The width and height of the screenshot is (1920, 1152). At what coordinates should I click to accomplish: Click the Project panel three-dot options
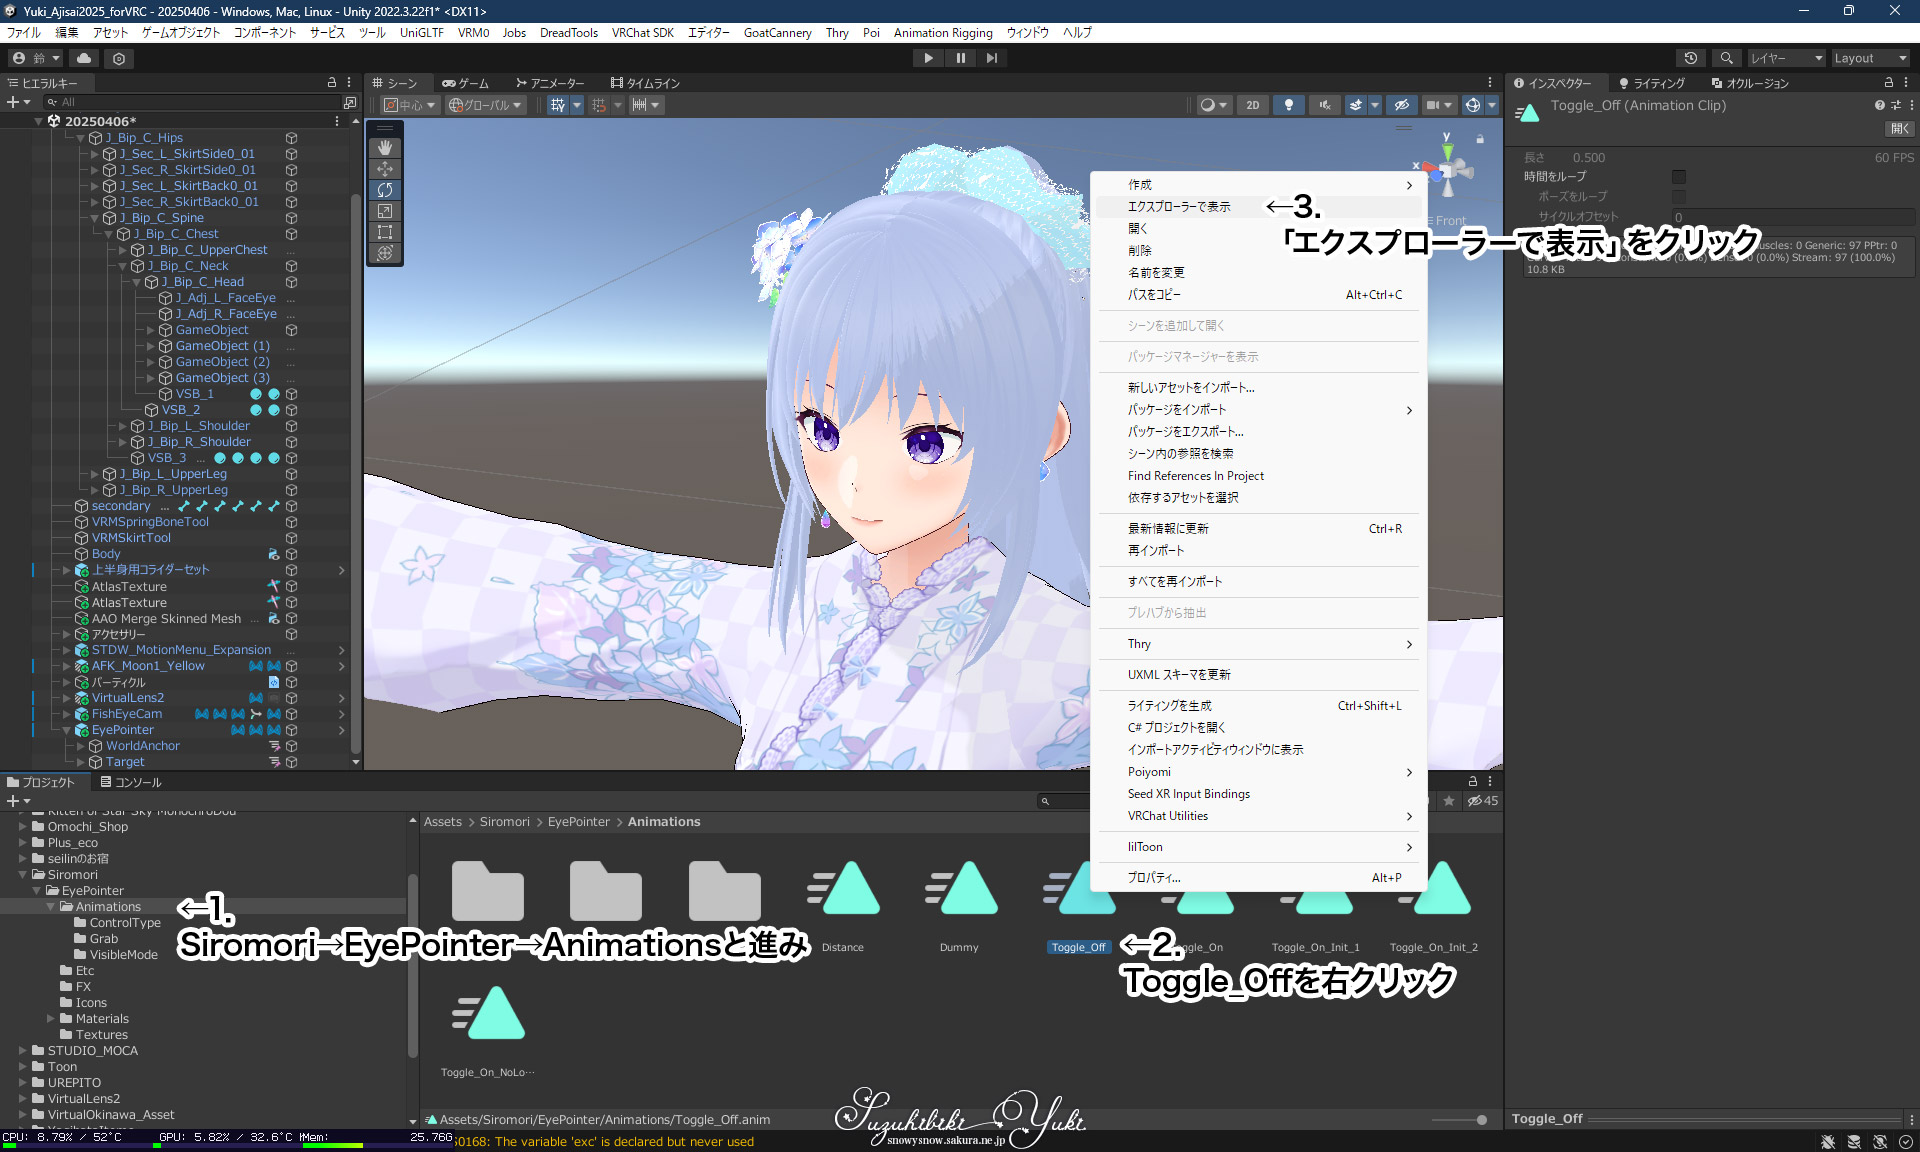(x=1490, y=782)
